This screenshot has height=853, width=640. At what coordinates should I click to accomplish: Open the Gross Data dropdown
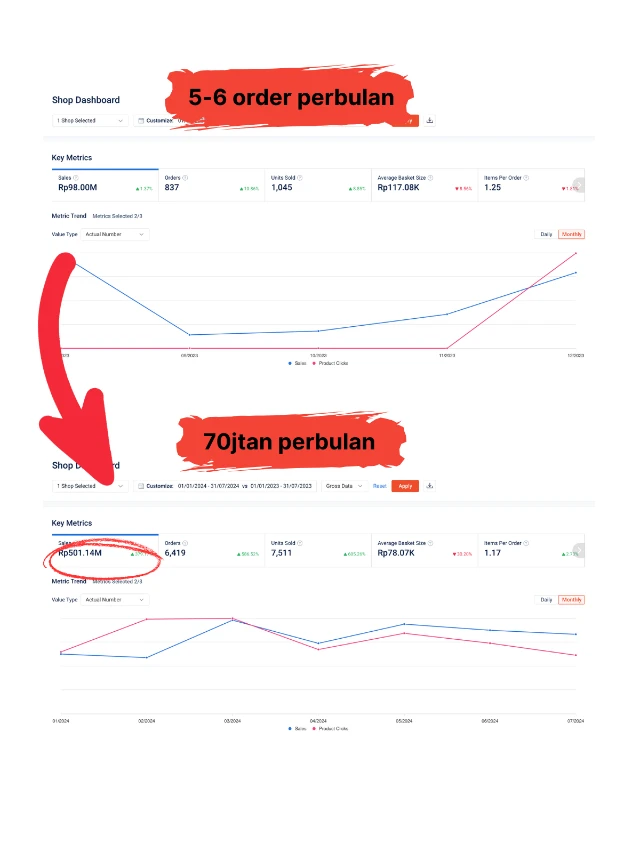pyautogui.click(x=343, y=486)
